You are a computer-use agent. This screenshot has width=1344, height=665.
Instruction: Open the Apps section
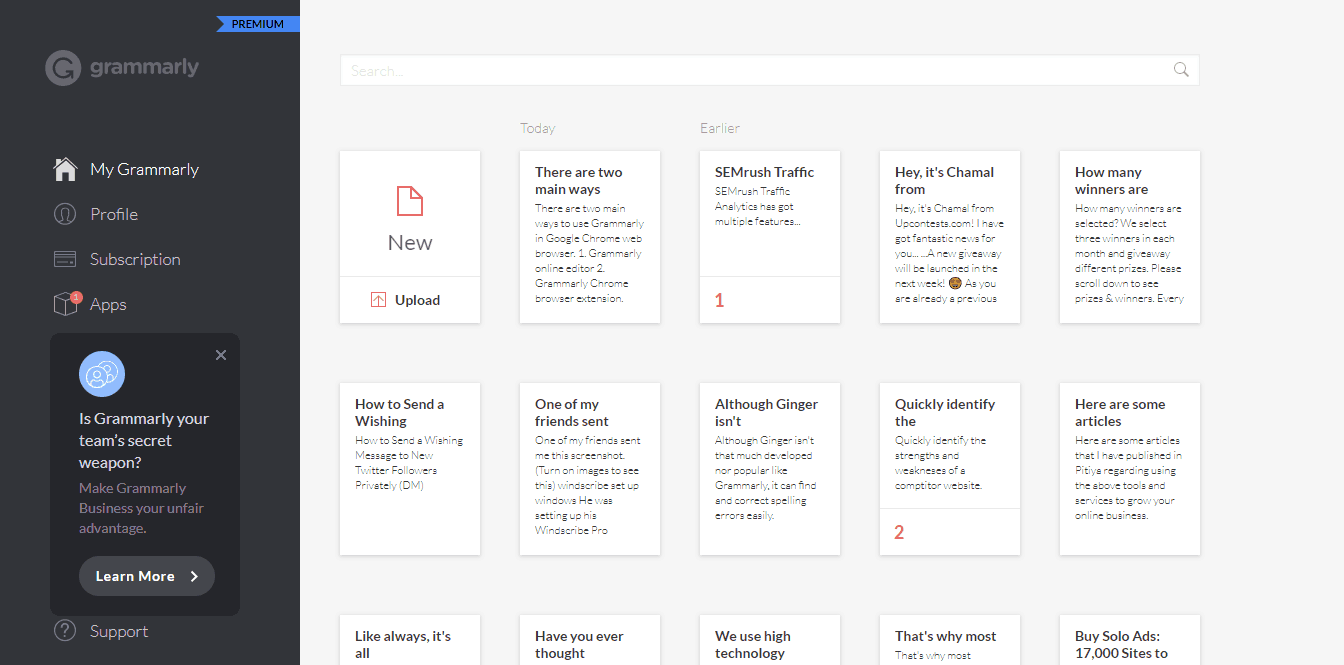pos(108,304)
